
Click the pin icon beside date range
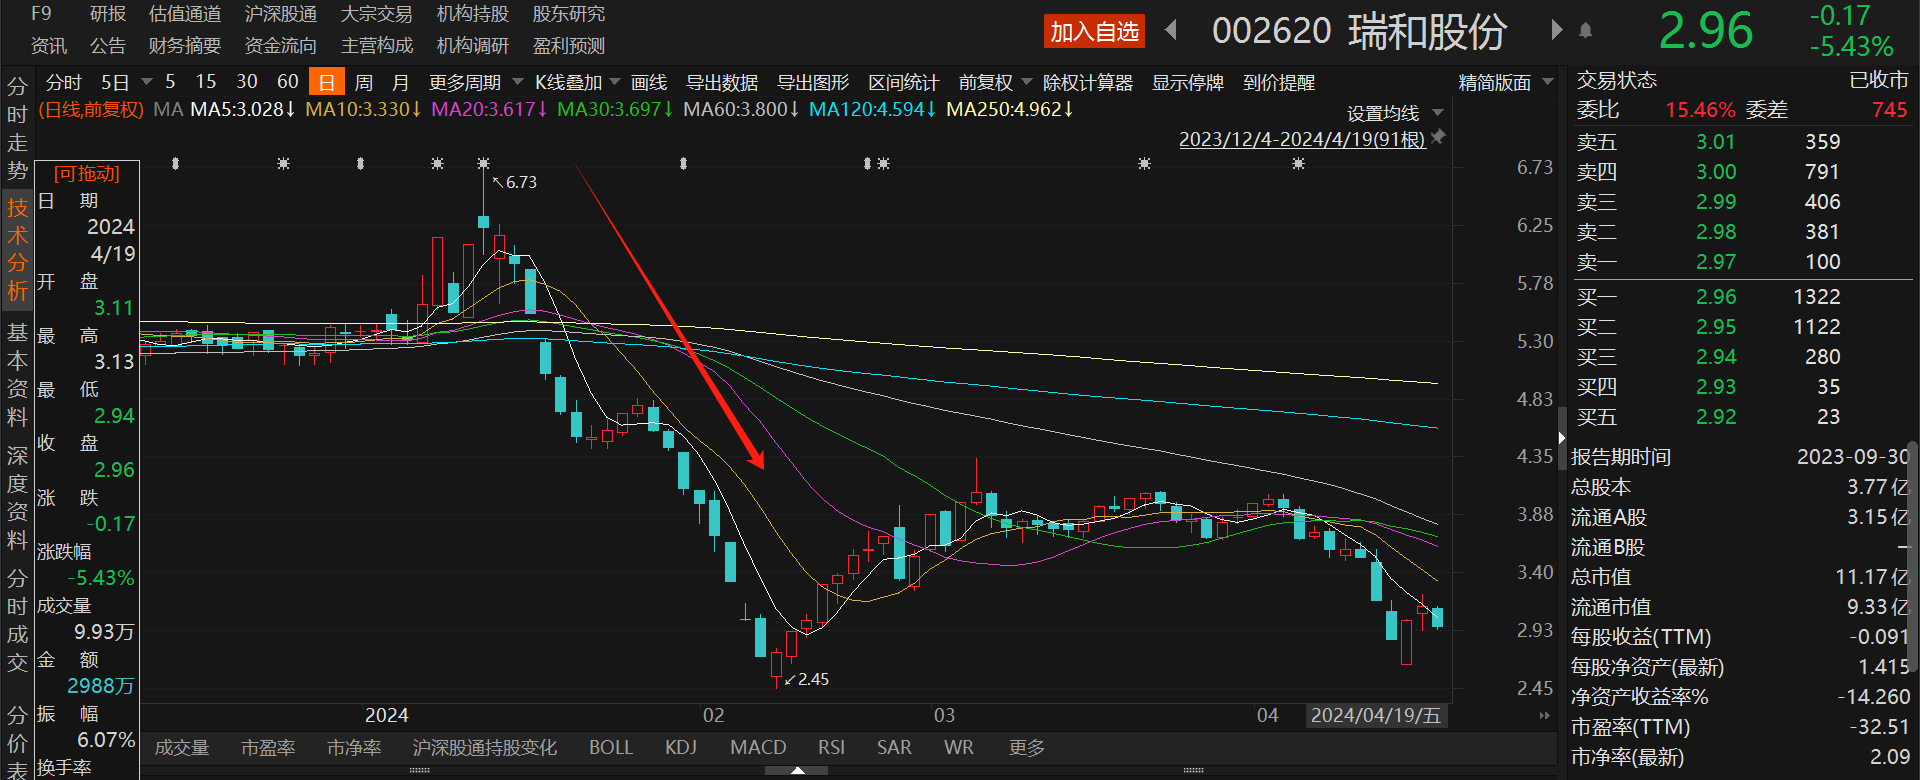pos(1438,138)
